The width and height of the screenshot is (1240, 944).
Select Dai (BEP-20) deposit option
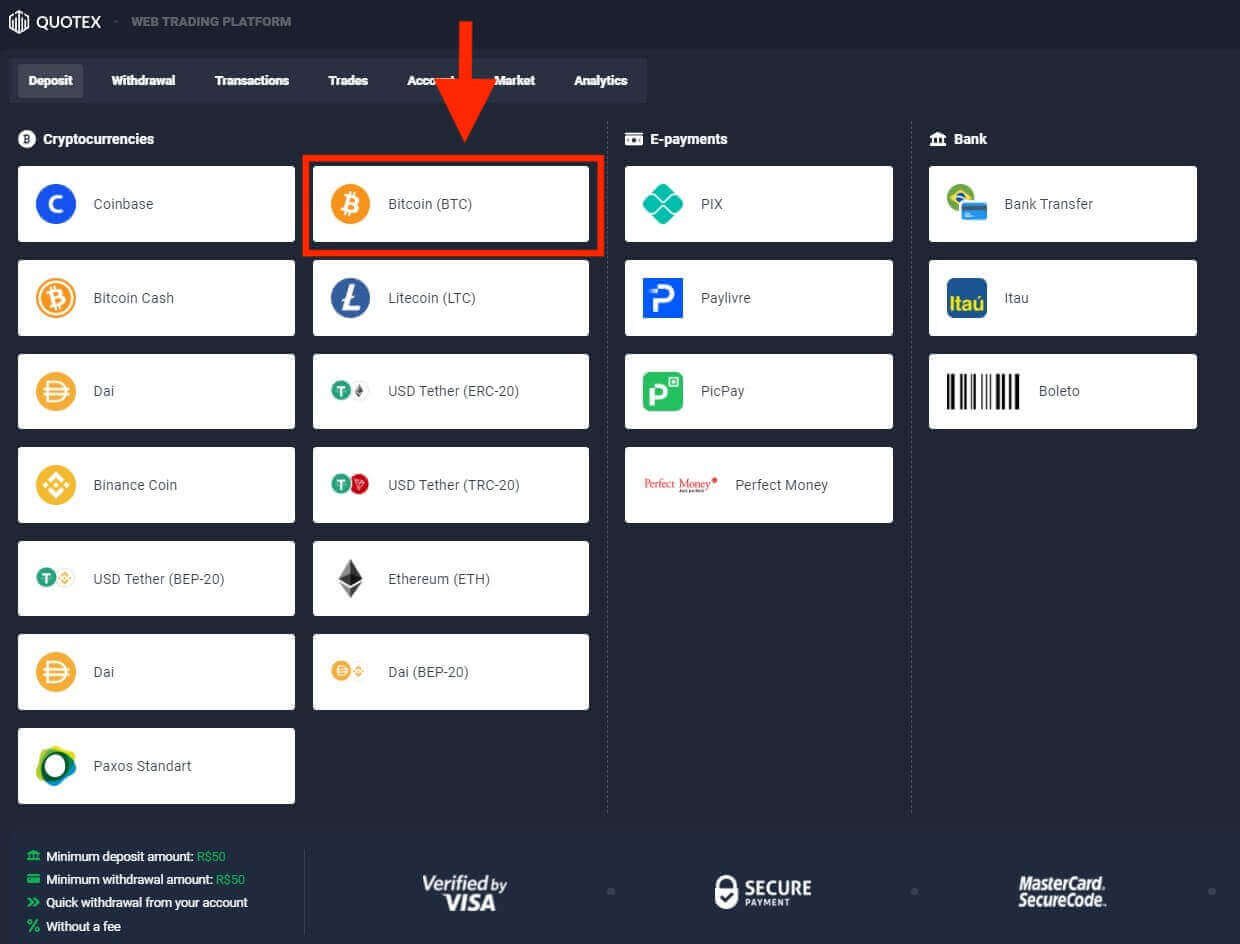(450, 672)
